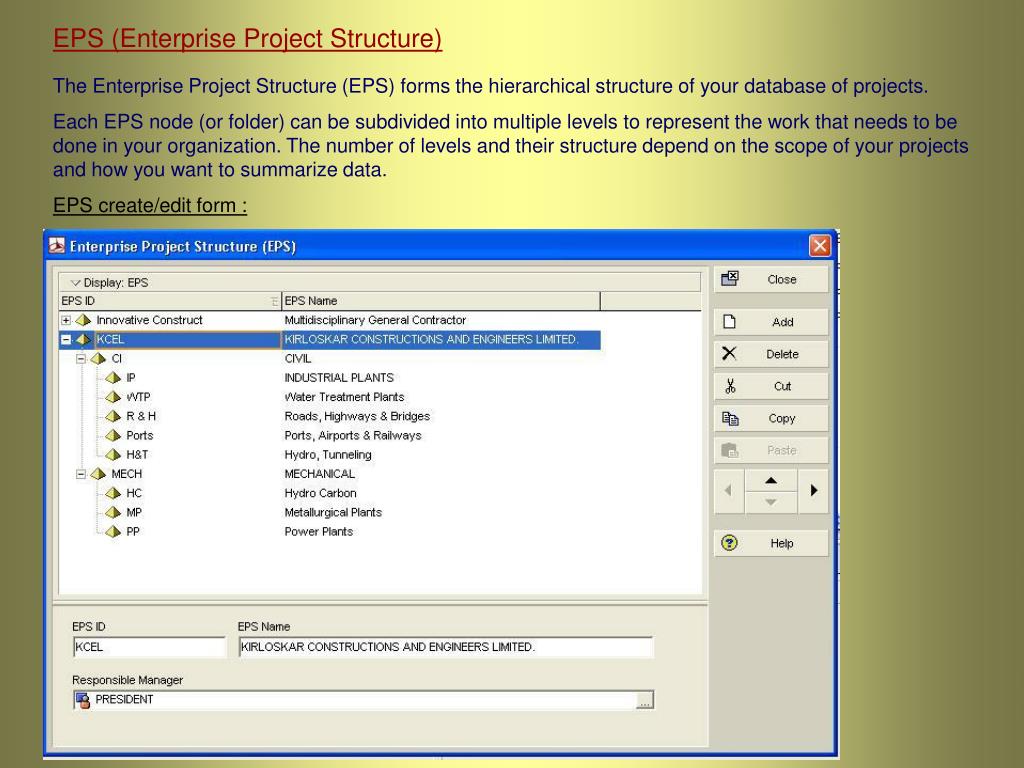
Task: Click the H&T node pyramid icon
Action: [113, 455]
